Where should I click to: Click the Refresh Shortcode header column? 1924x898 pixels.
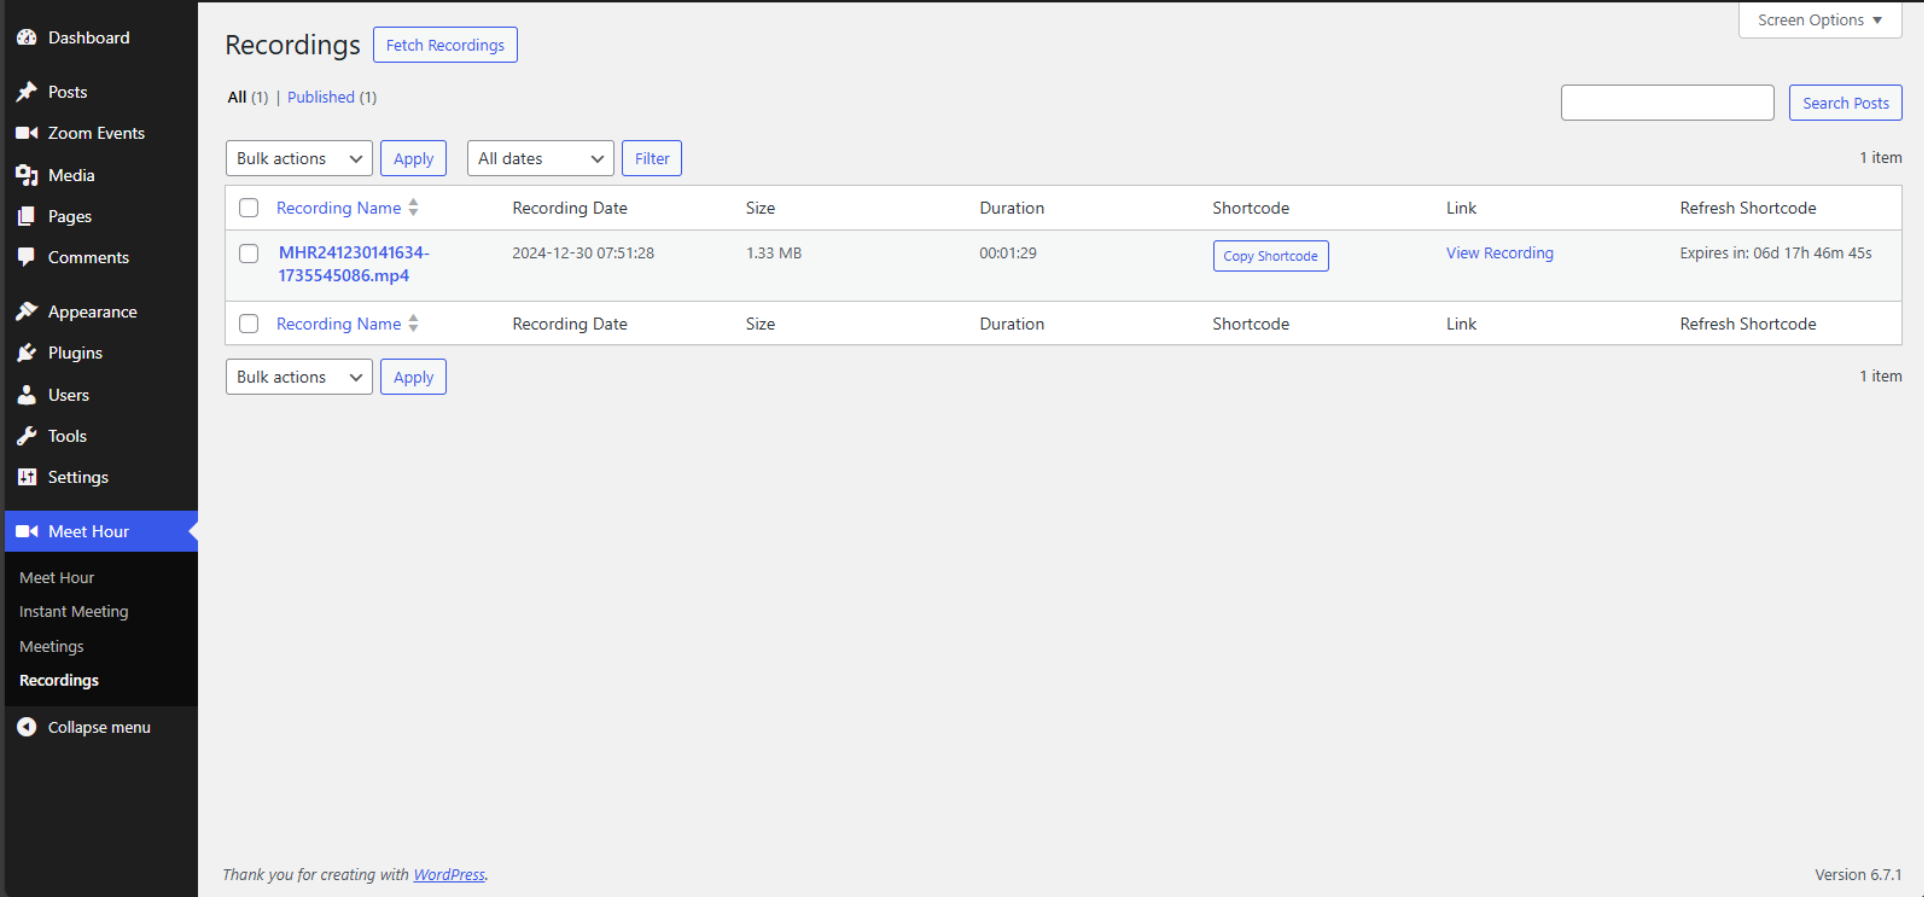click(1748, 208)
